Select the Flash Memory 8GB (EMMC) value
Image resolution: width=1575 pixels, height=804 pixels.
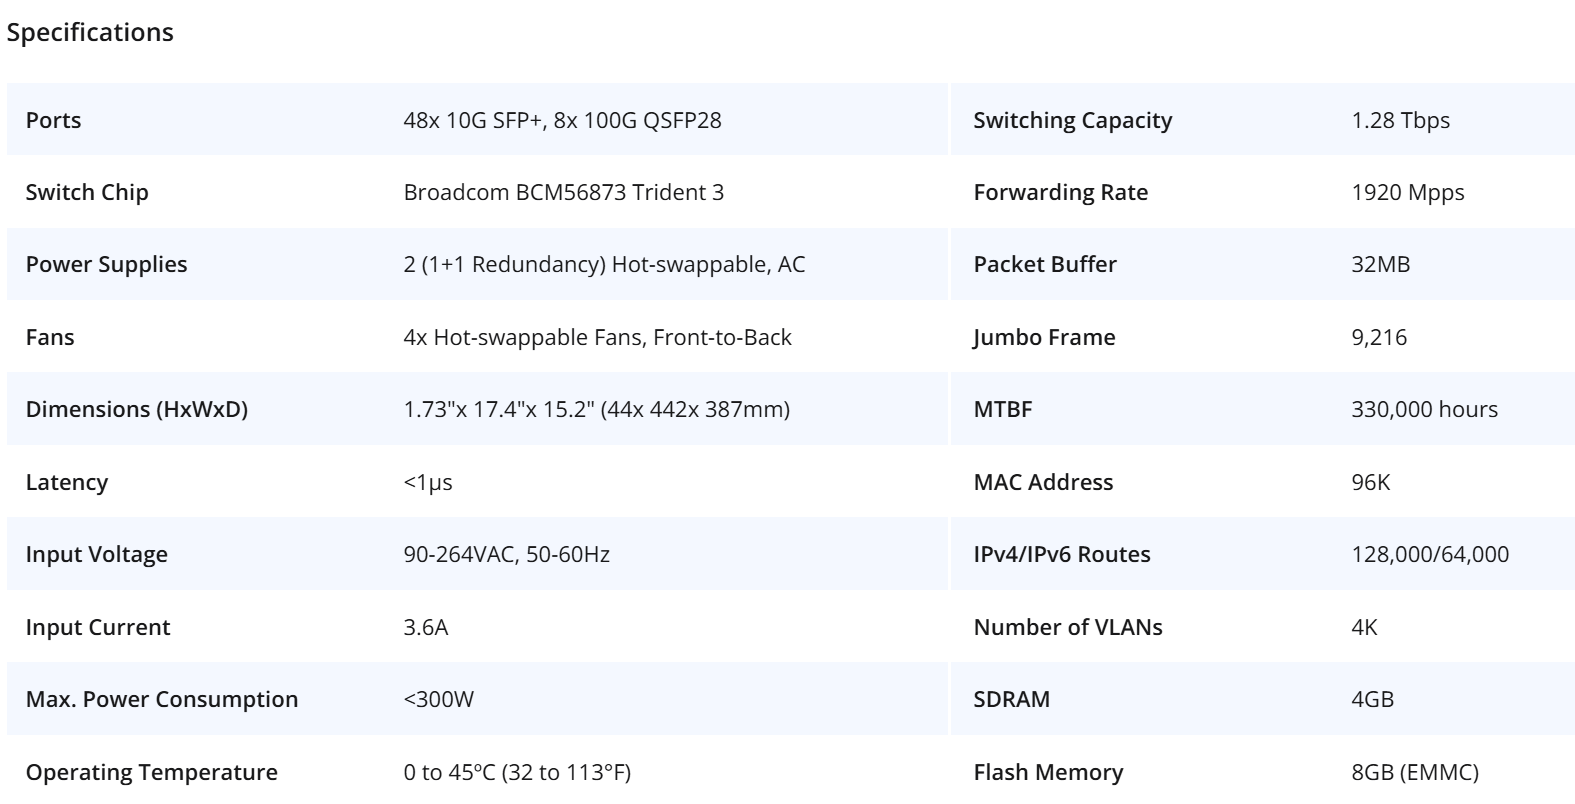pos(1414,772)
